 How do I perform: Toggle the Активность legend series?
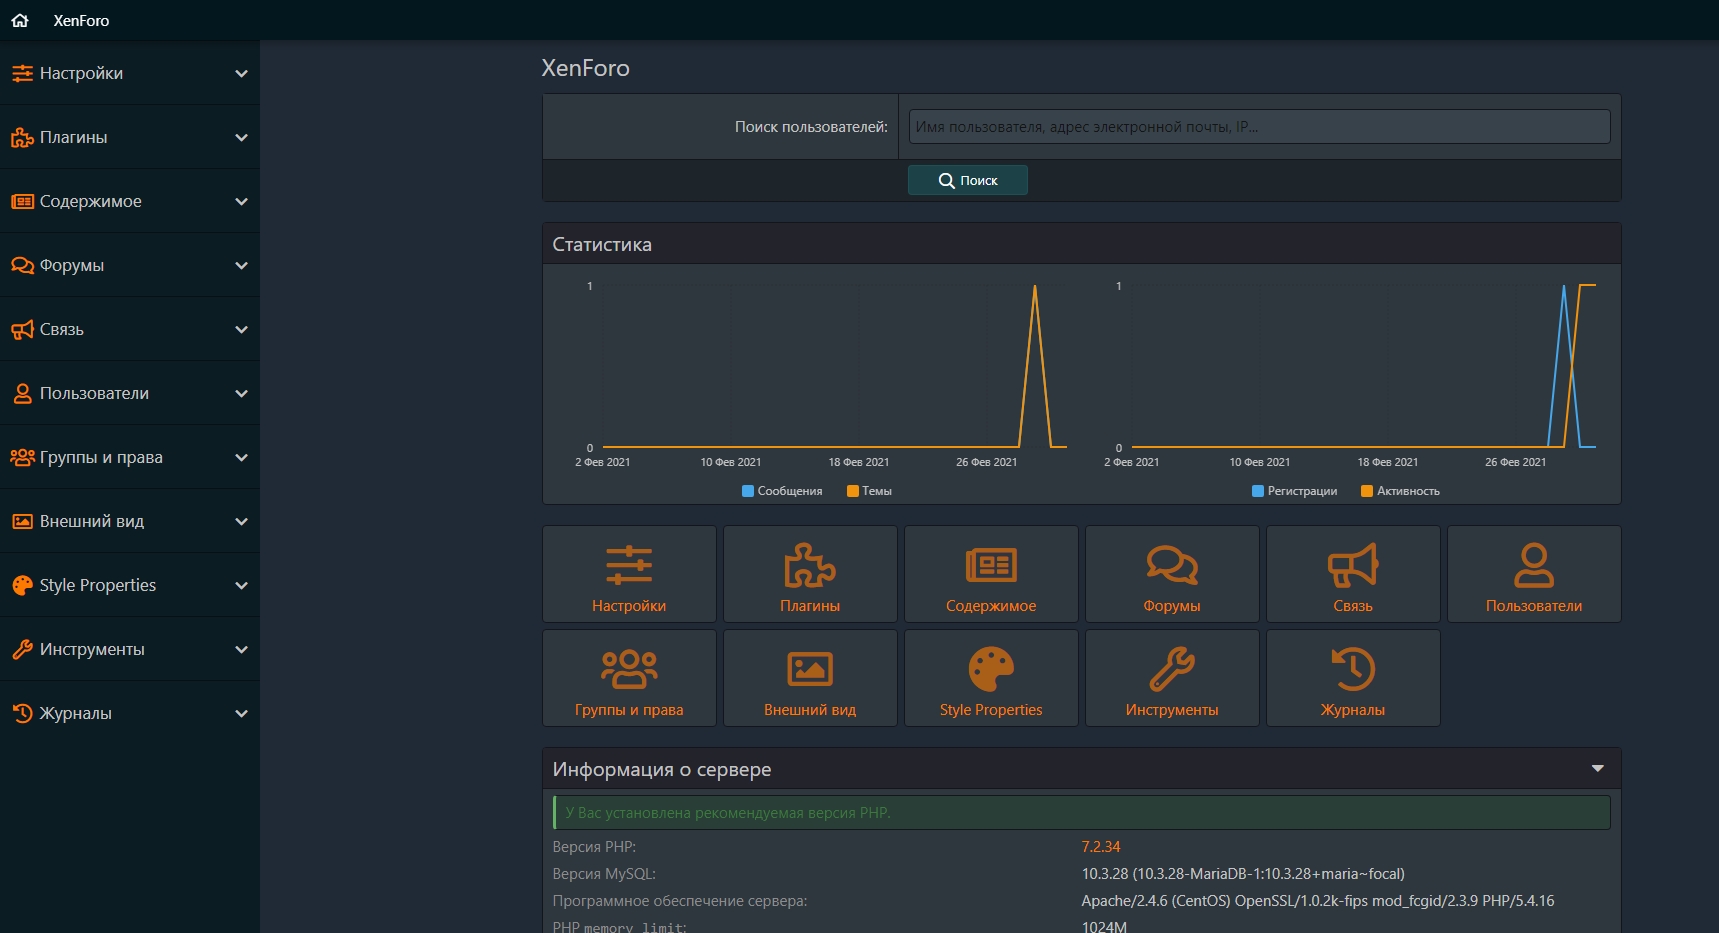(x=1400, y=491)
